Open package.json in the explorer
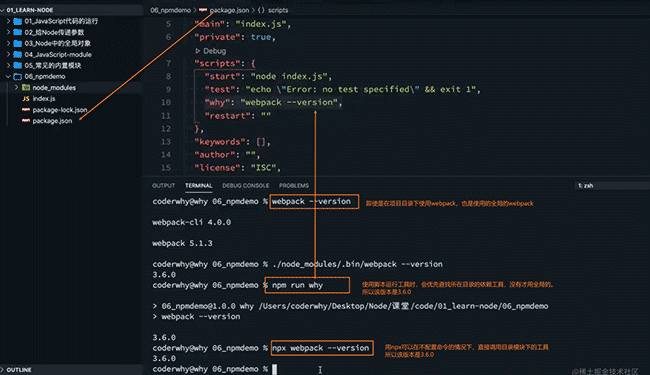This screenshot has height=375, width=650. (x=52, y=121)
